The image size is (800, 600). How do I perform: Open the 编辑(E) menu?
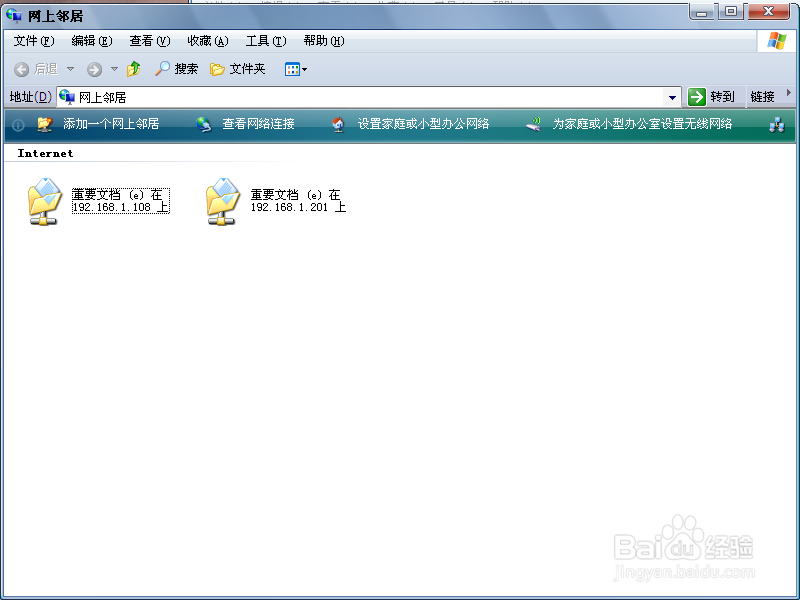tap(92, 41)
